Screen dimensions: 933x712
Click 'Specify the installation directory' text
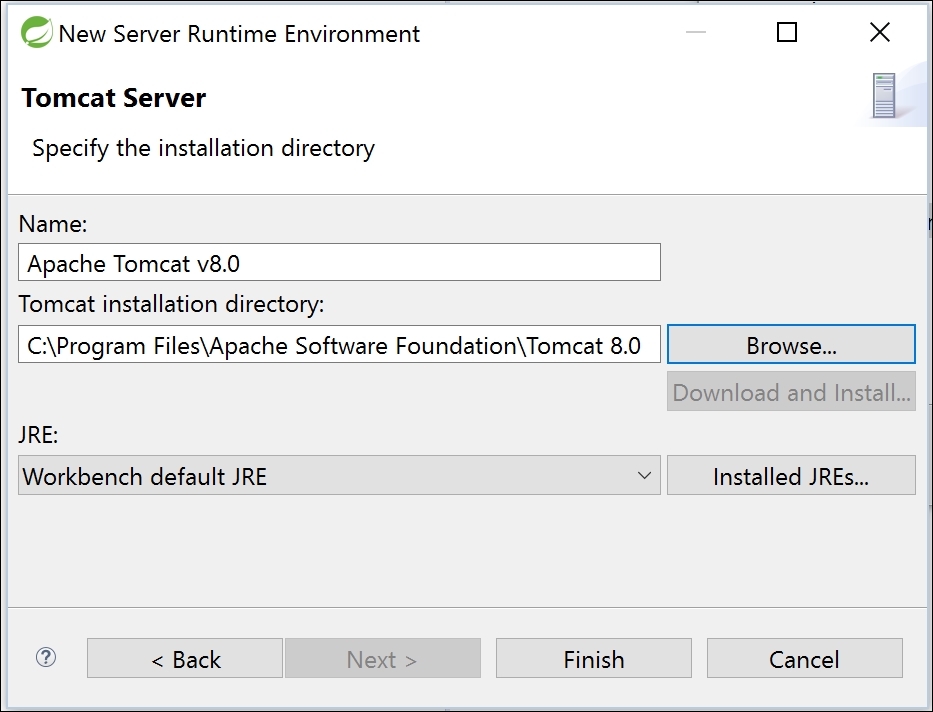tap(203, 148)
